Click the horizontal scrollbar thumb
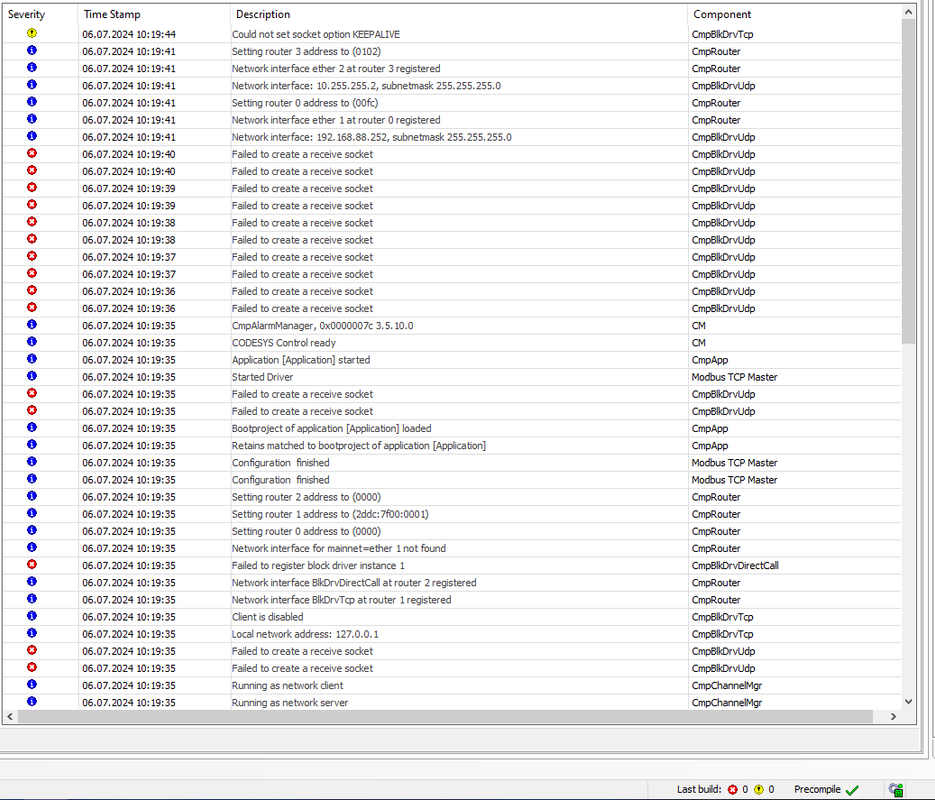This screenshot has width=935, height=800. [x=445, y=717]
